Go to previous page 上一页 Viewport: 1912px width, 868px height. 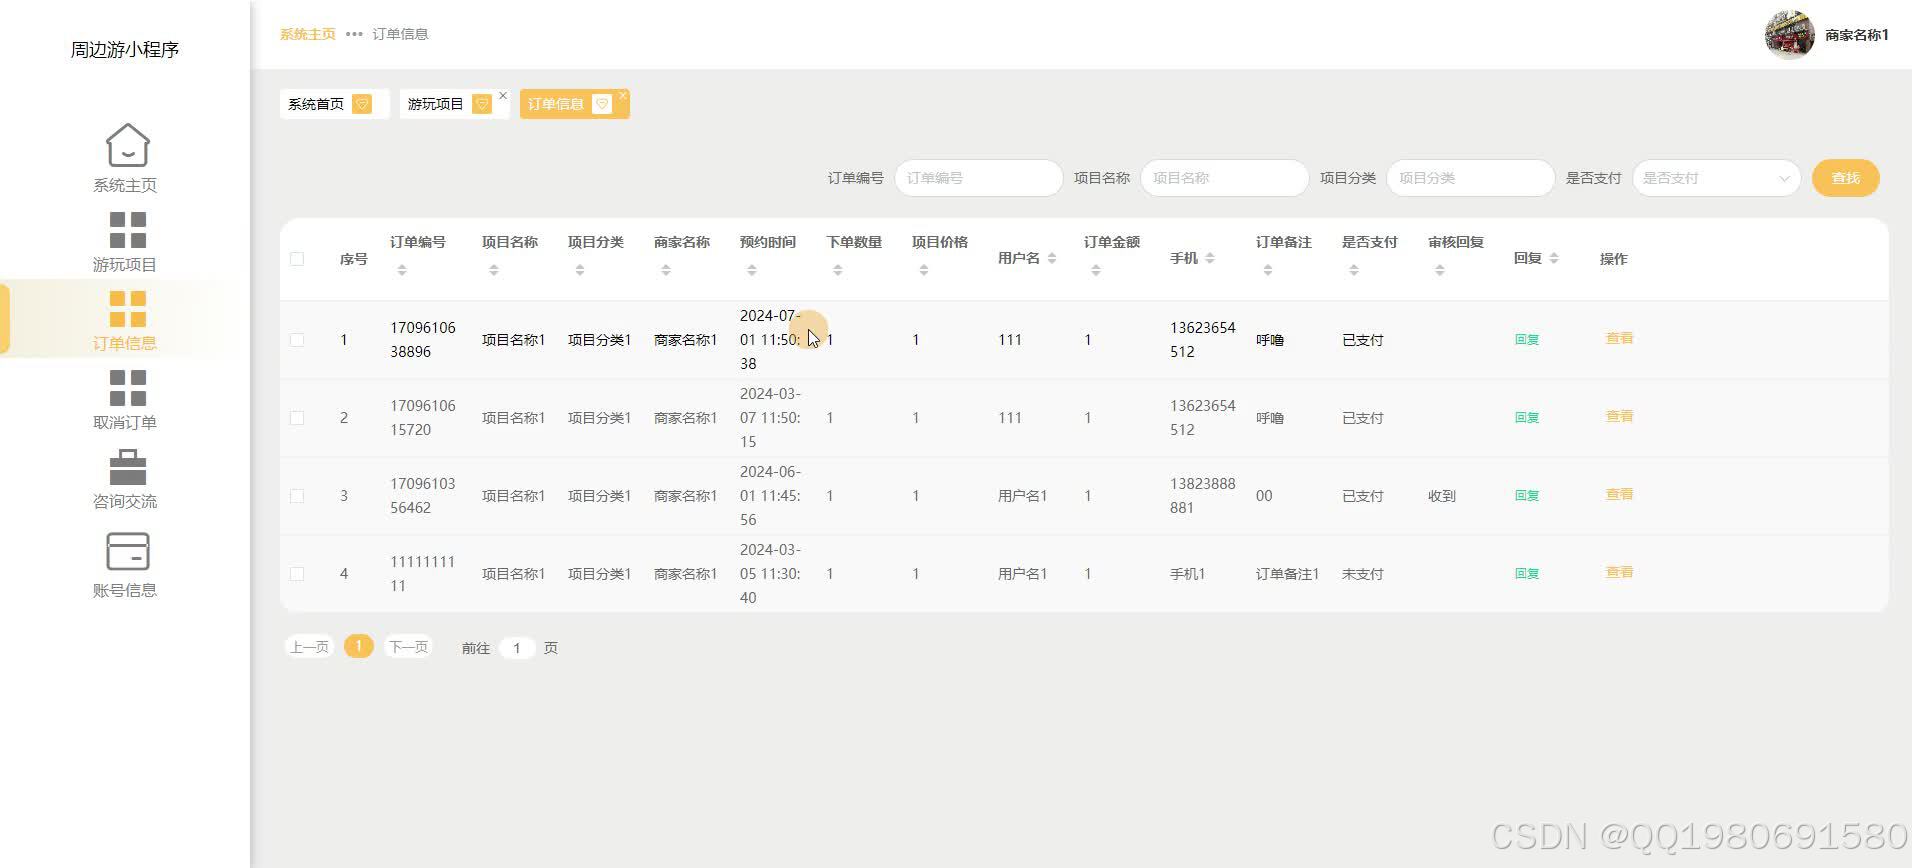(x=309, y=647)
